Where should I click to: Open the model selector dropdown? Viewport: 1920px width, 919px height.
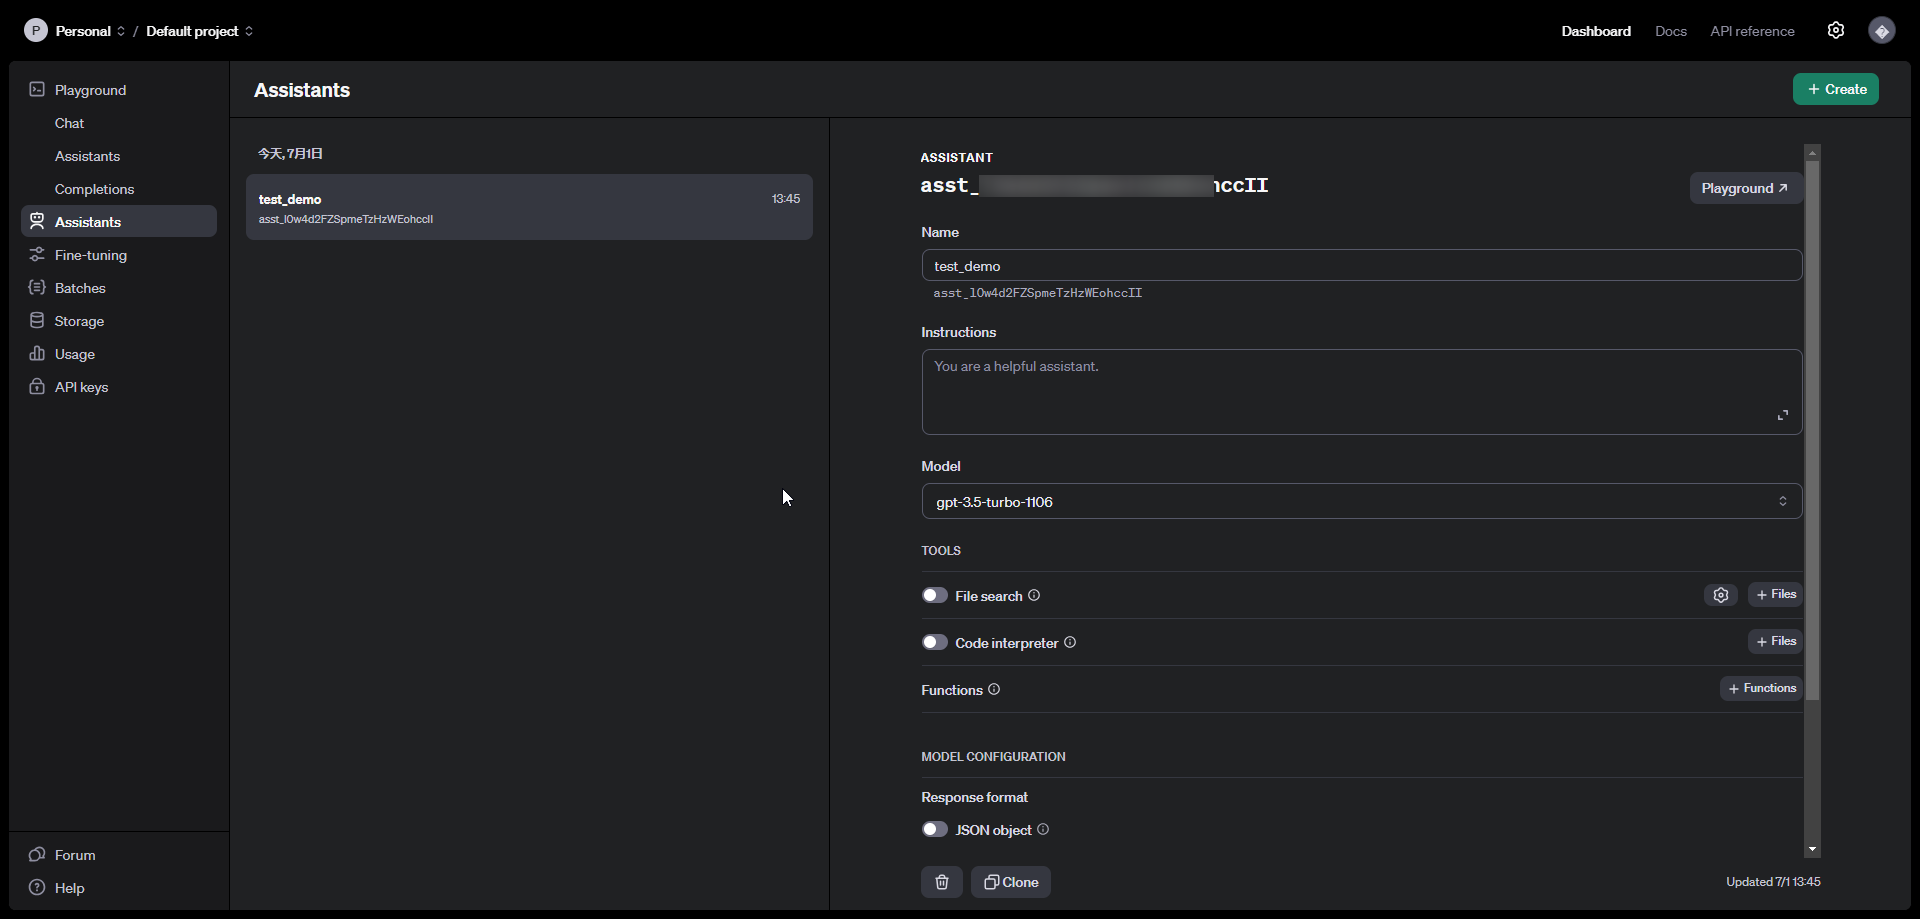pyautogui.click(x=1361, y=501)
